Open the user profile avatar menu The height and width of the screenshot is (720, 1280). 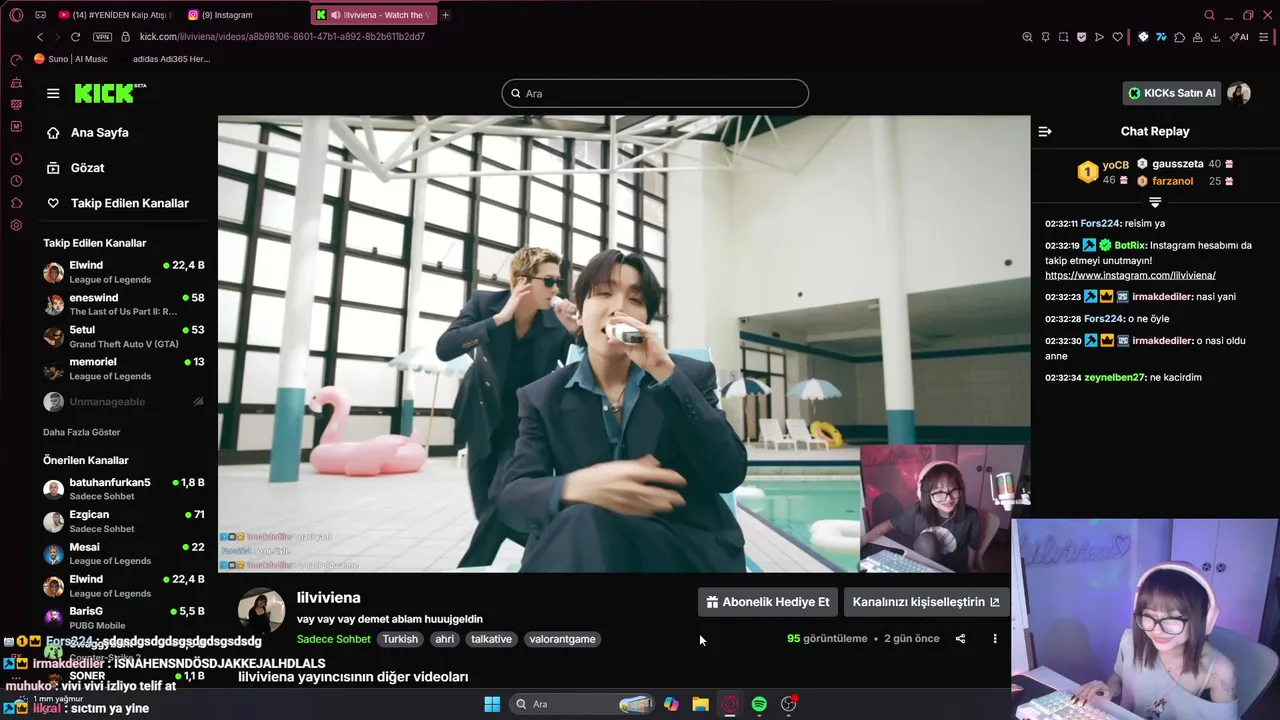[x=1239, y=93]
